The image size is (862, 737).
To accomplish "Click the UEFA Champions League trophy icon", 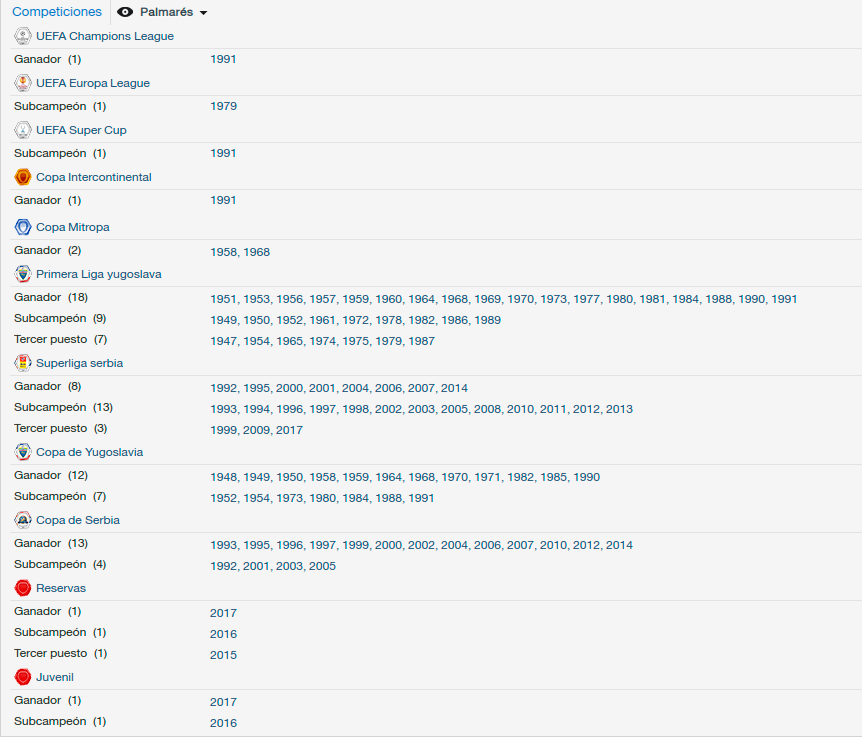I will [23, 36].
